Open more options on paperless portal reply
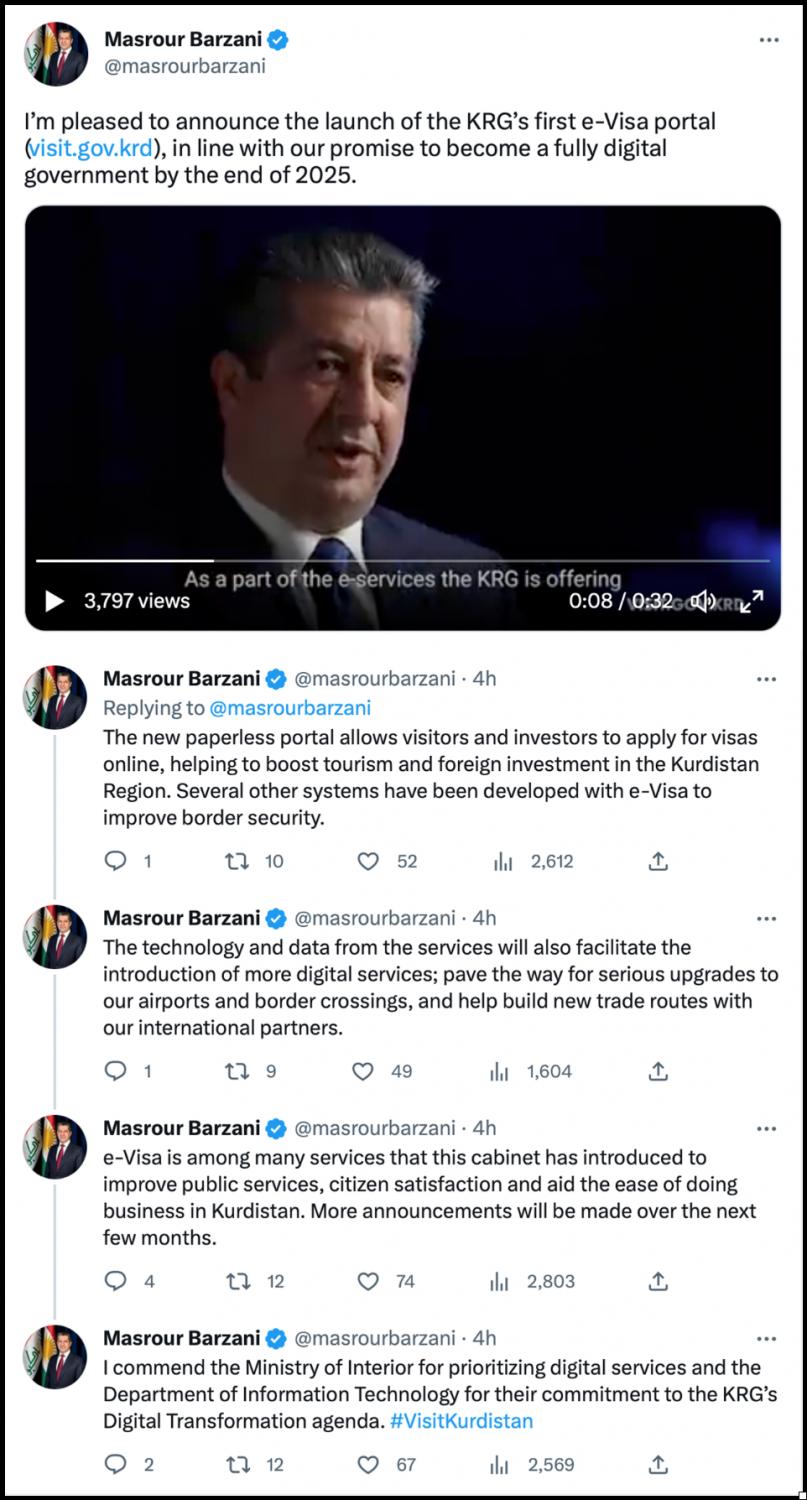Viewport: 807px width, 1500px height. click(767, 679)
